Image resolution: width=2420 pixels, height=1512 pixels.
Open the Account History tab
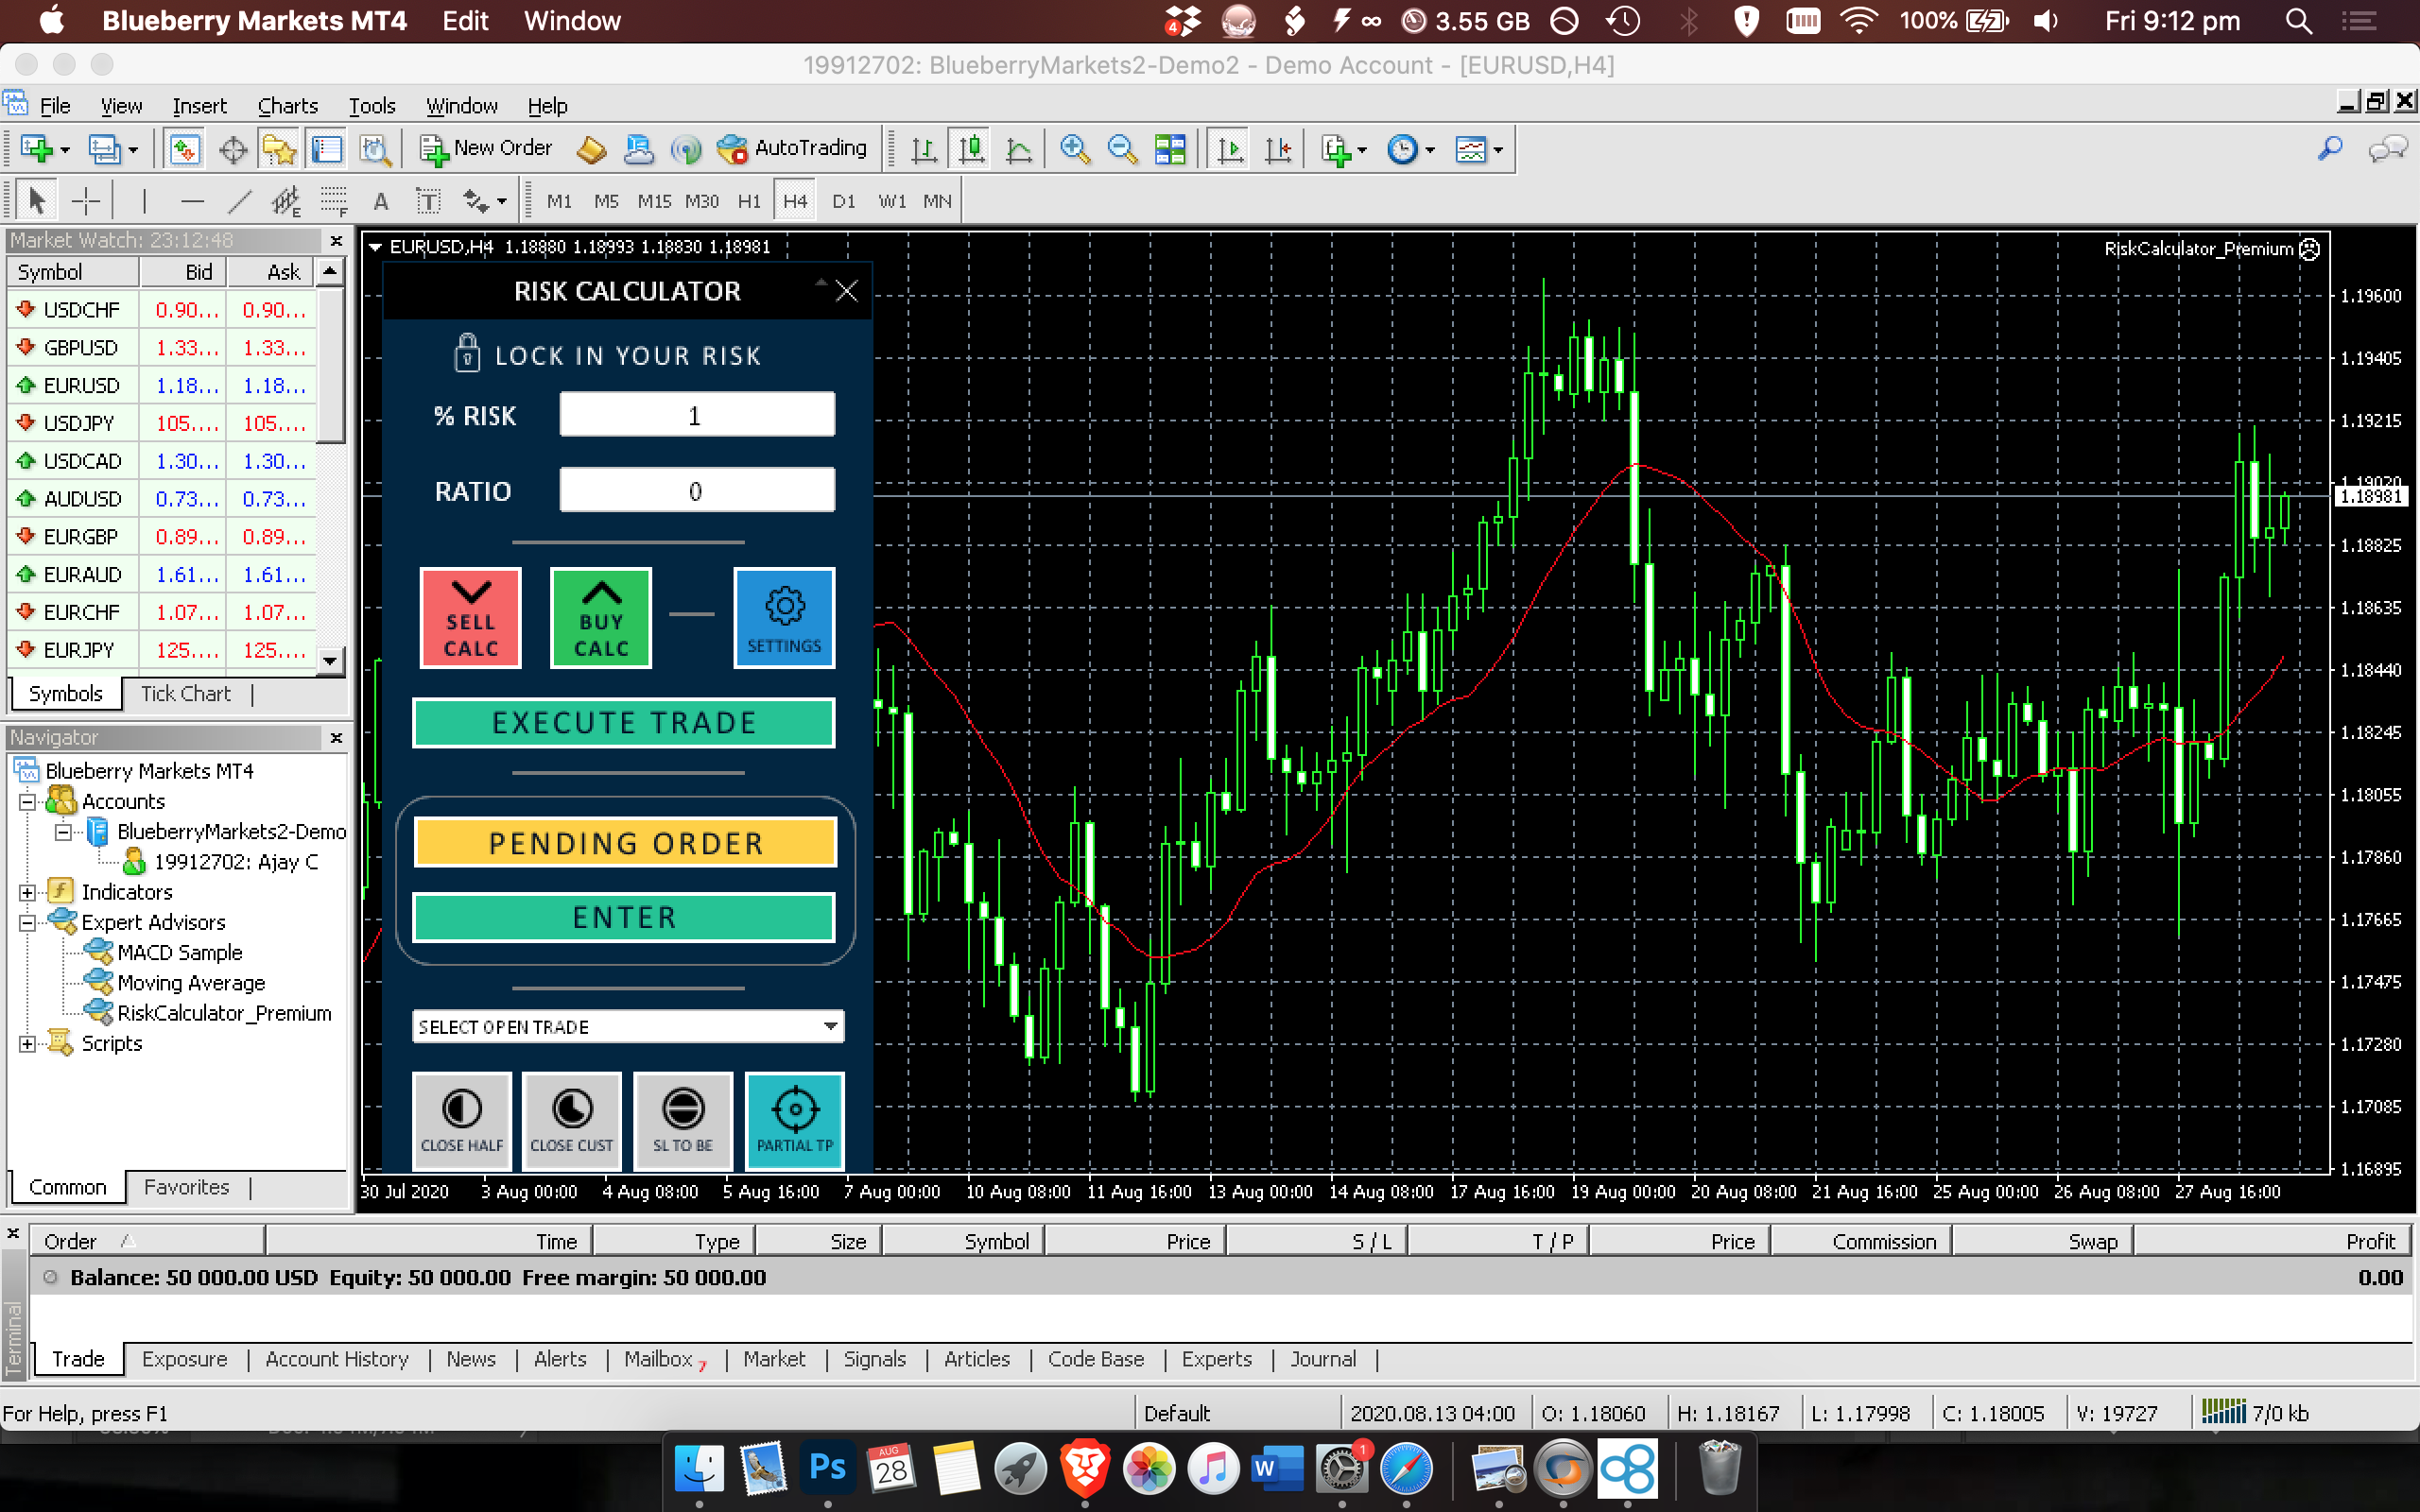click(x=337, y=1359)
